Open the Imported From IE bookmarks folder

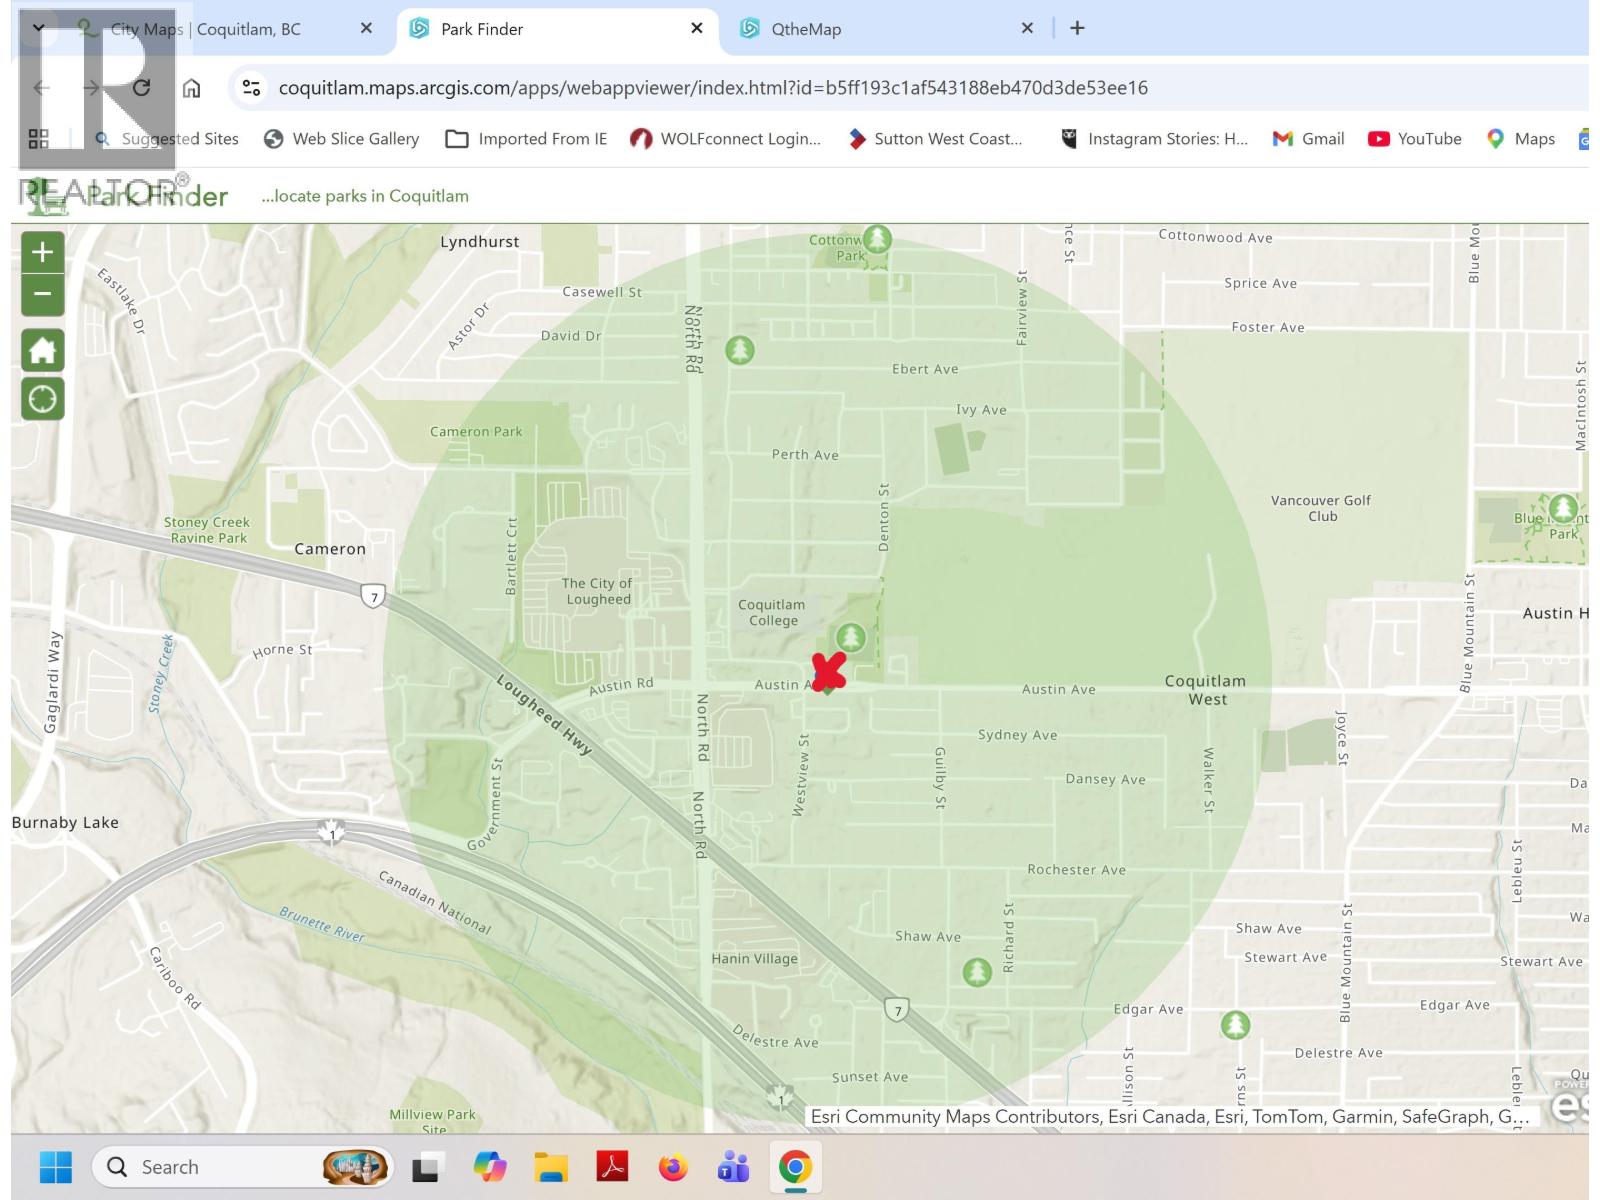(x=527, y=139)
